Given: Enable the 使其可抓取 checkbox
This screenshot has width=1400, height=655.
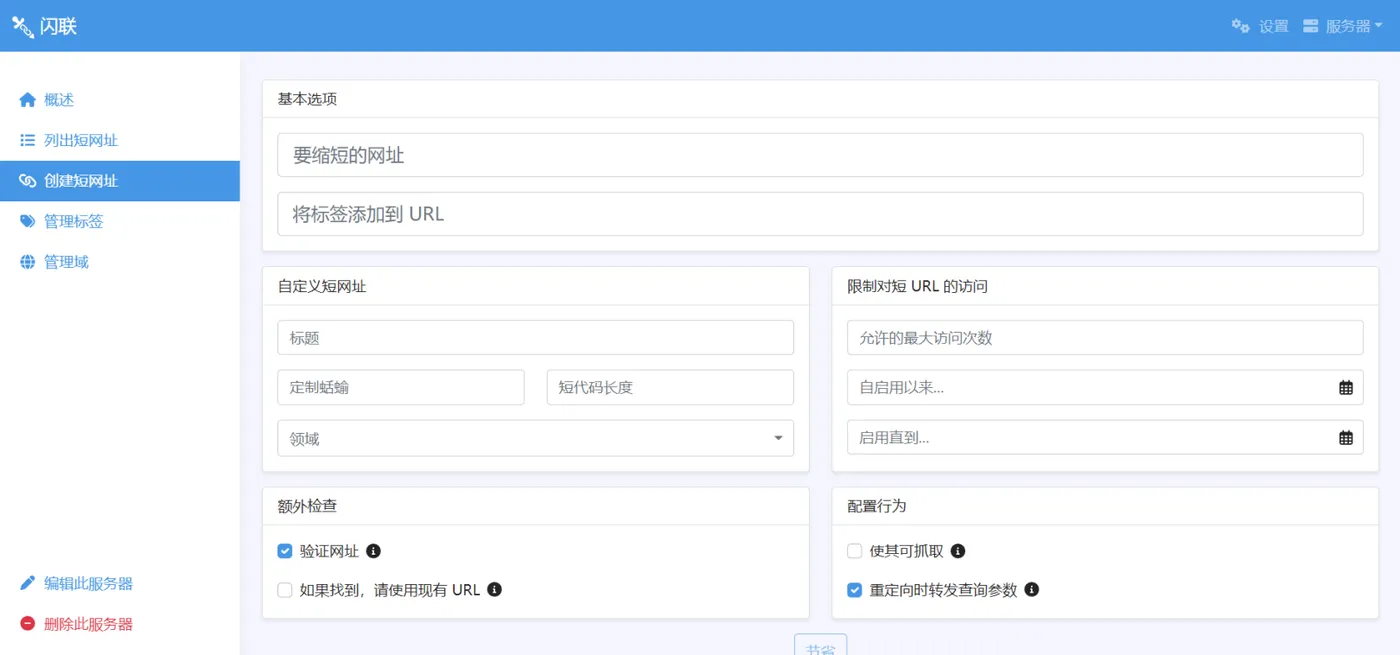Looking at the screenshot, I should pyautogui.click(x=855, y=551).
